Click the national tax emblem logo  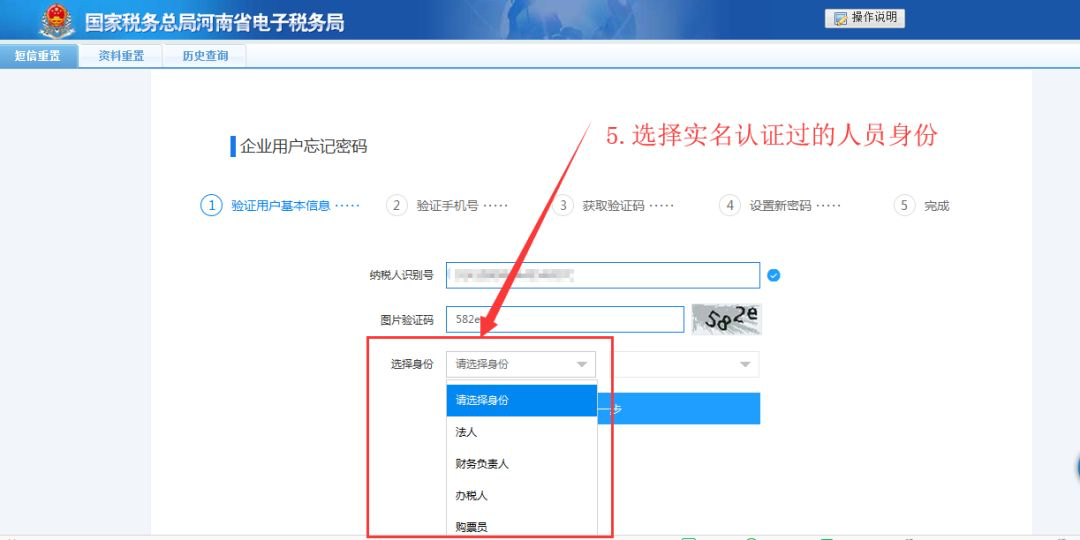(x=56, y=19)
